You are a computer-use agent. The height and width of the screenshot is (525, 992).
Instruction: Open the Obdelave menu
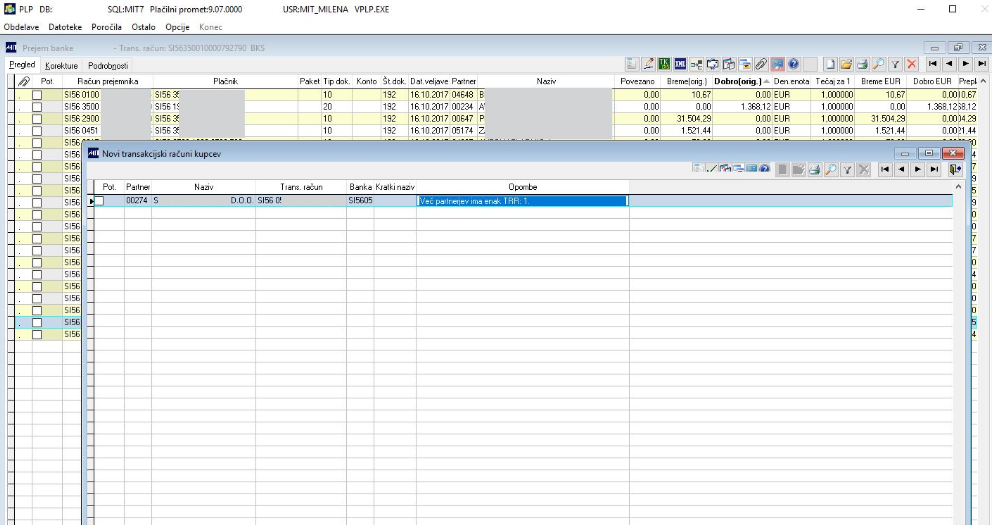click(x=22, y=27)
